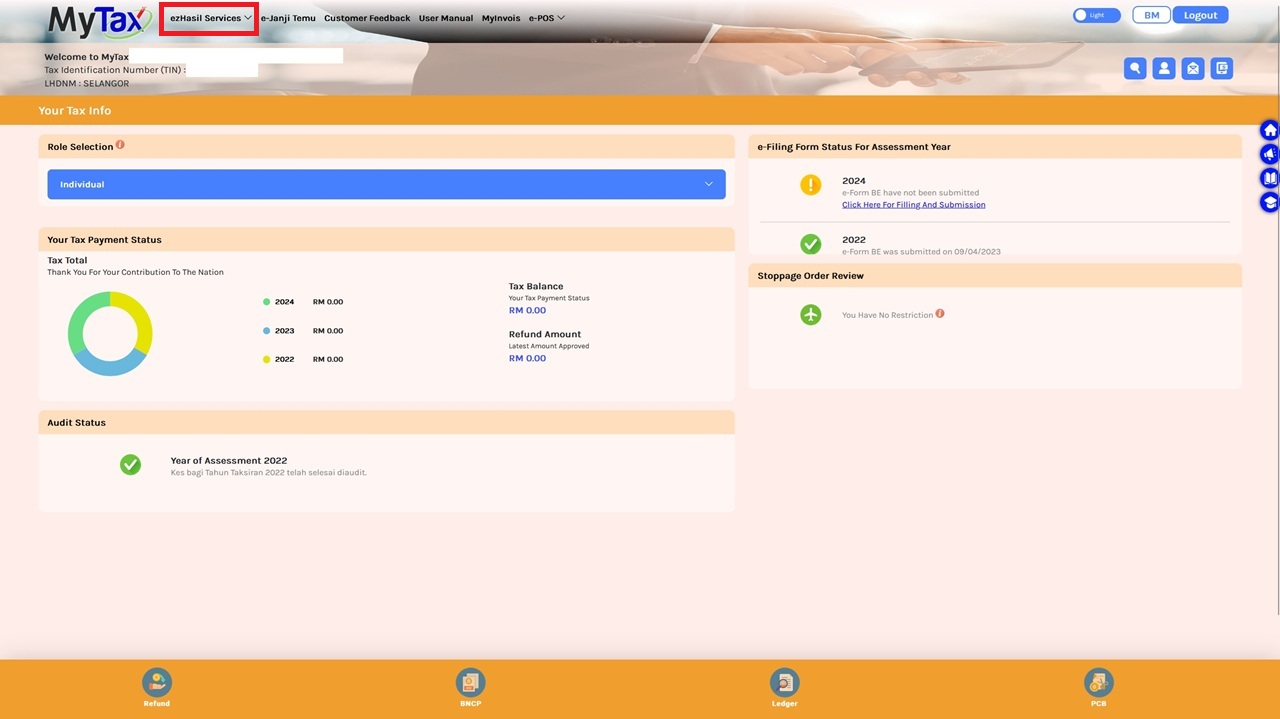Click the graduation cap side icon

click(x=1270, y=202)
